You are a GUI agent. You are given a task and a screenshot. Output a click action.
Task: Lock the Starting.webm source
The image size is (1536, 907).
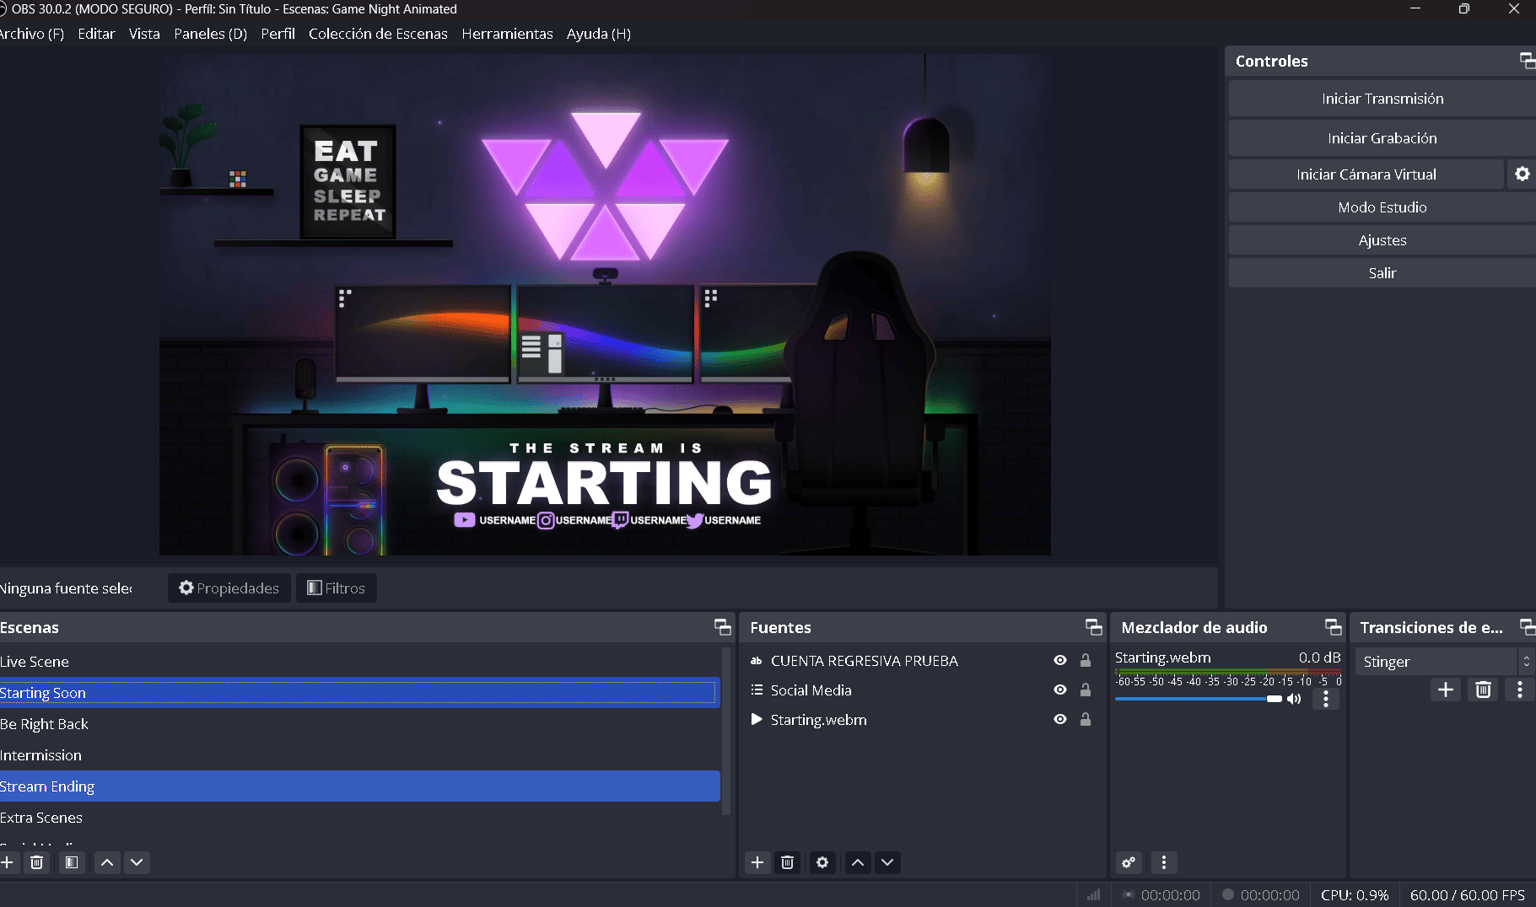[x=1085, y=719]
